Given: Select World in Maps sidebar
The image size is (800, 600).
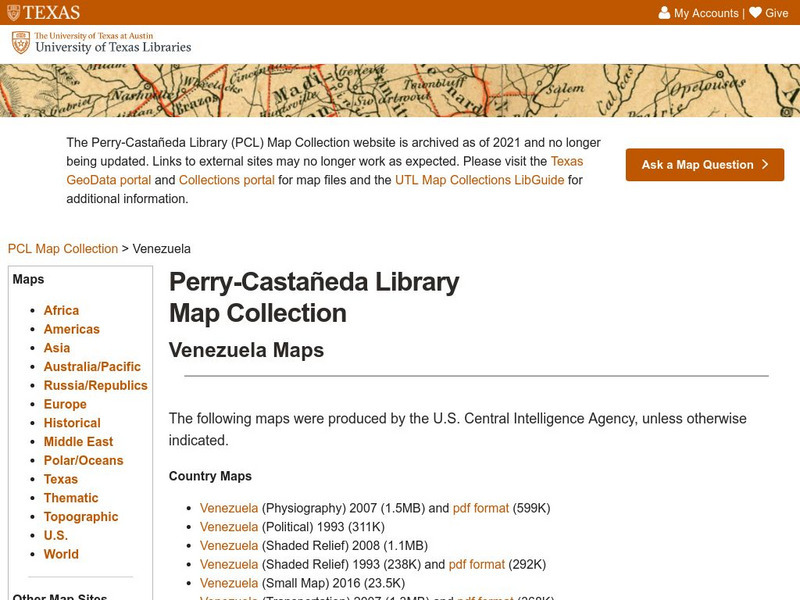Looking at the screenshot, I should pyautogui.click(x=61, y=554).
